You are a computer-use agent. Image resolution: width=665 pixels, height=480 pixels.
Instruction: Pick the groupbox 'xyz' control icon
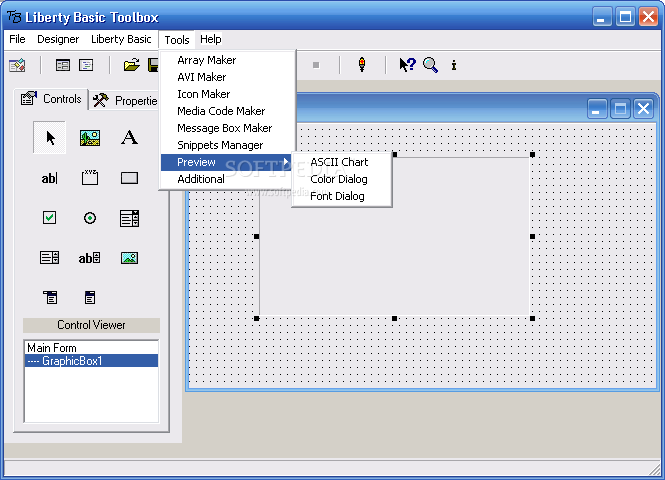point(90,178)
